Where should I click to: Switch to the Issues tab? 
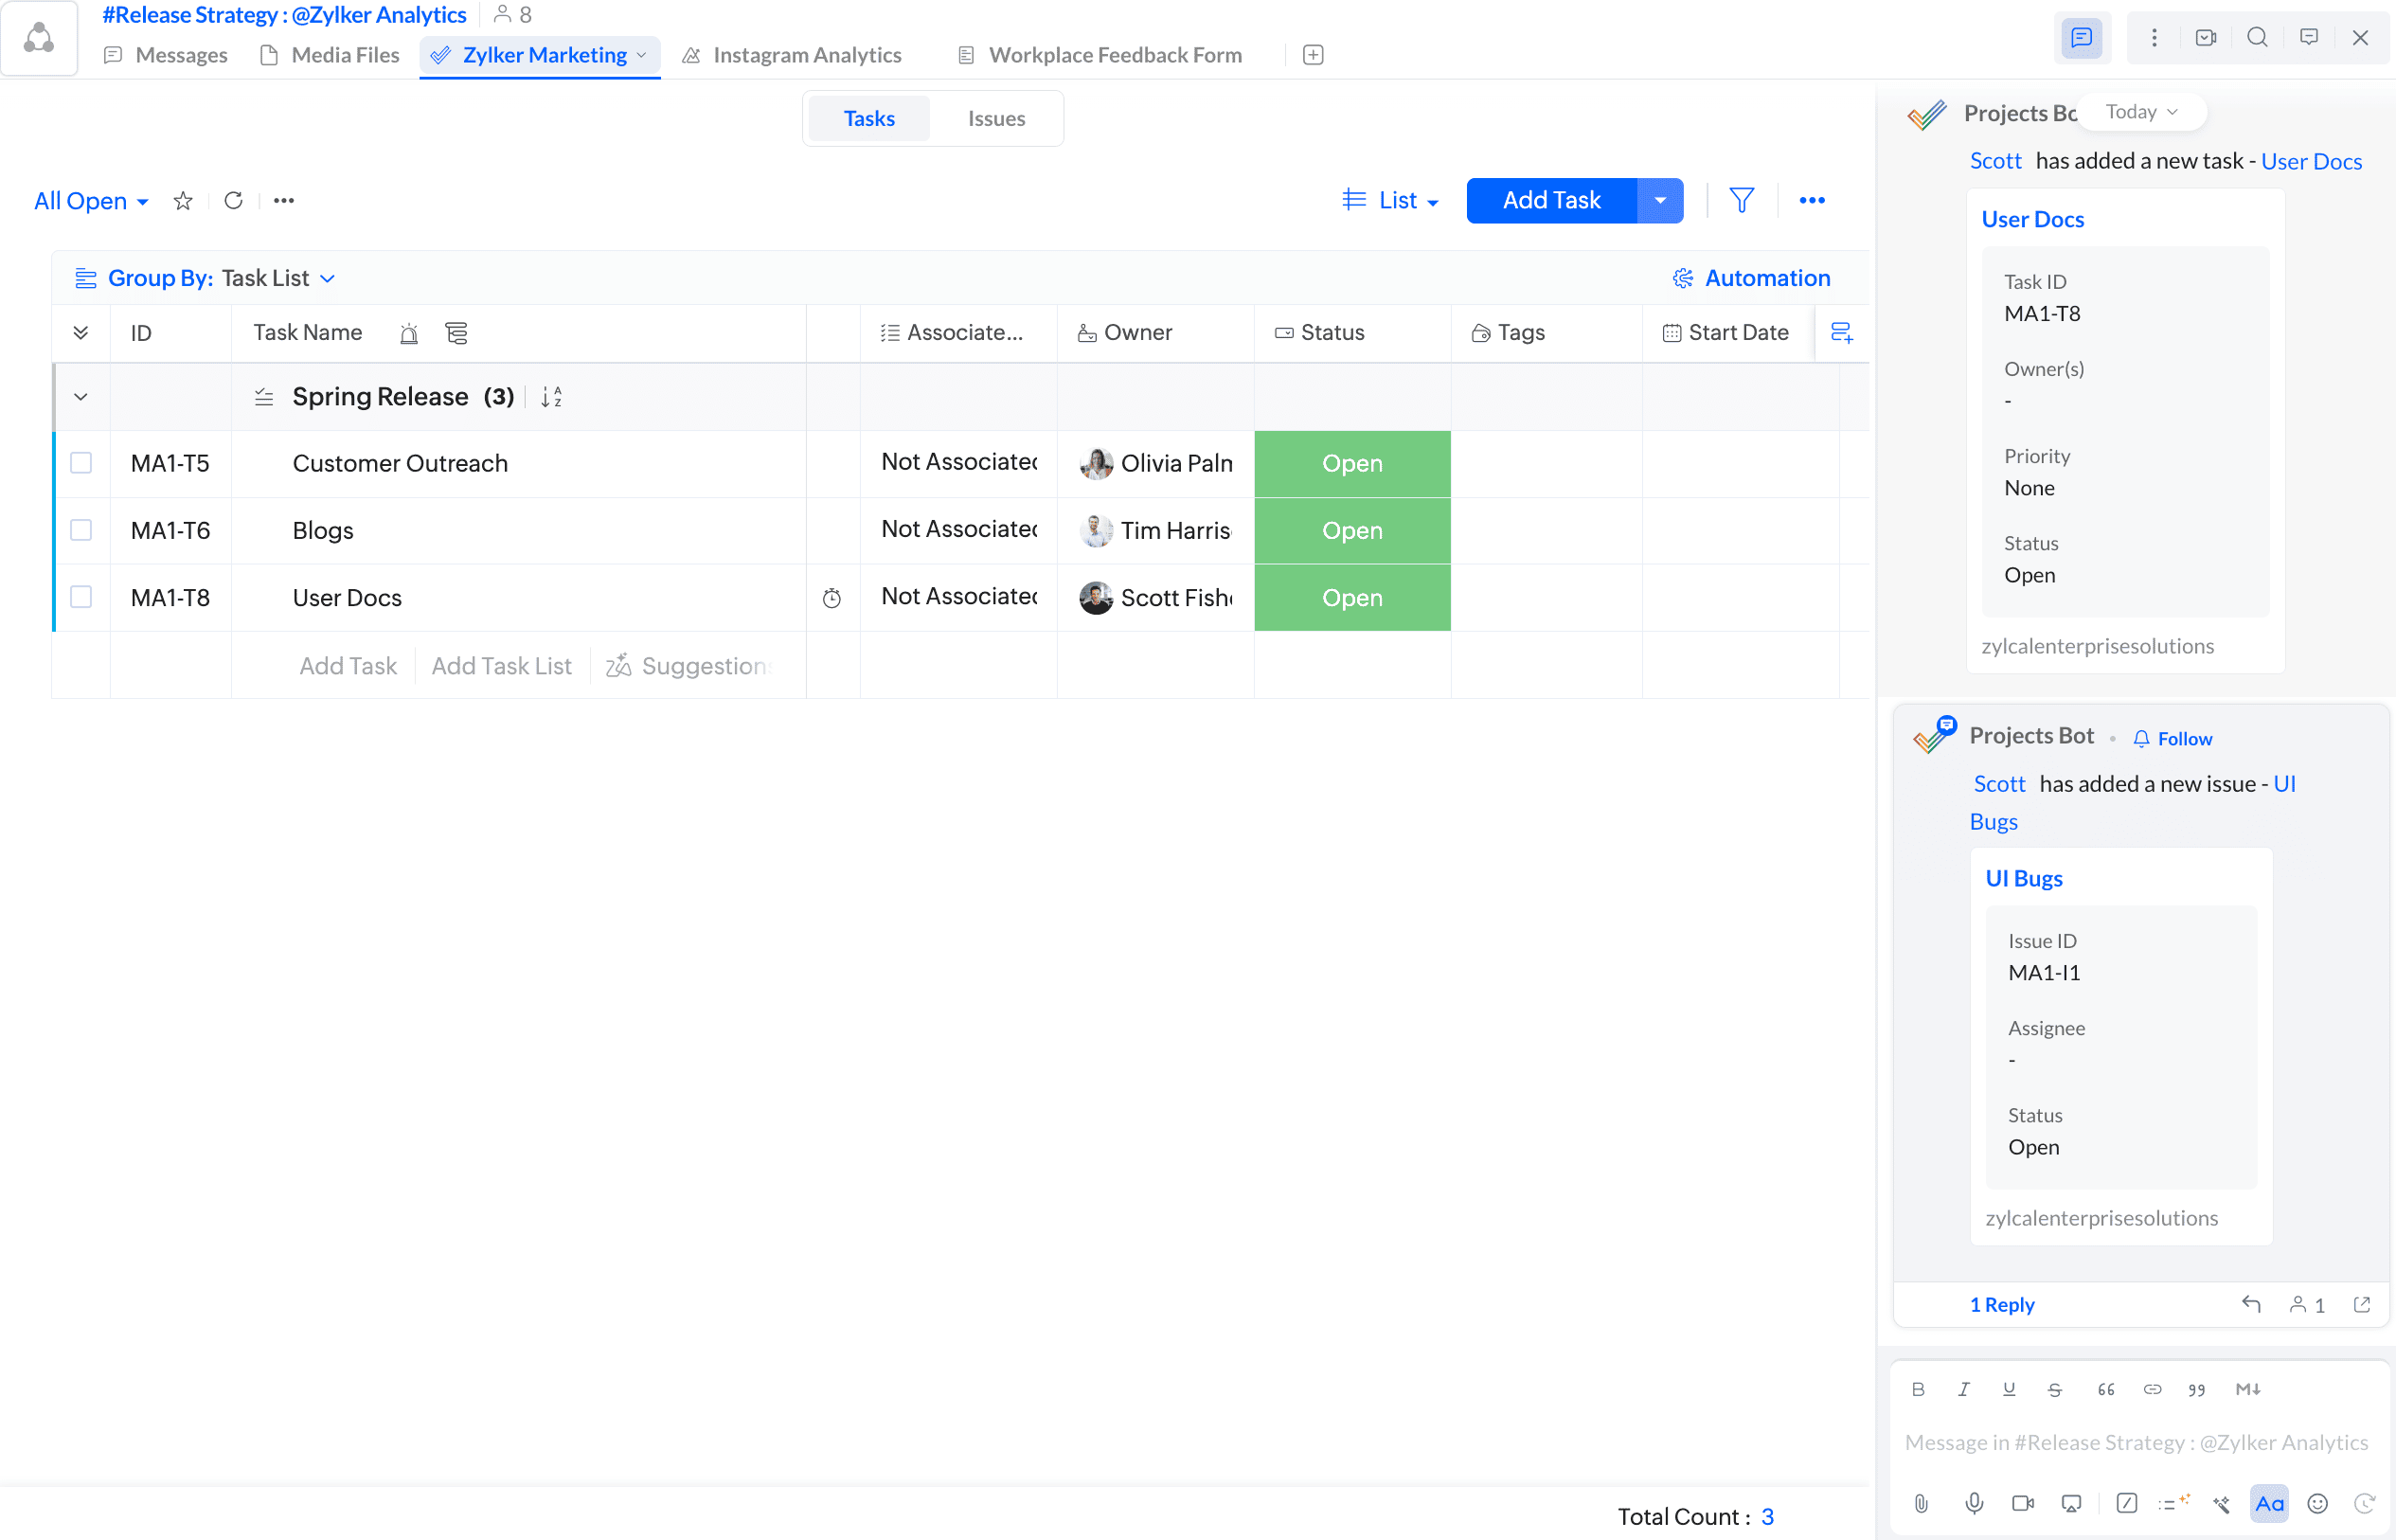(x=996, y=118)
